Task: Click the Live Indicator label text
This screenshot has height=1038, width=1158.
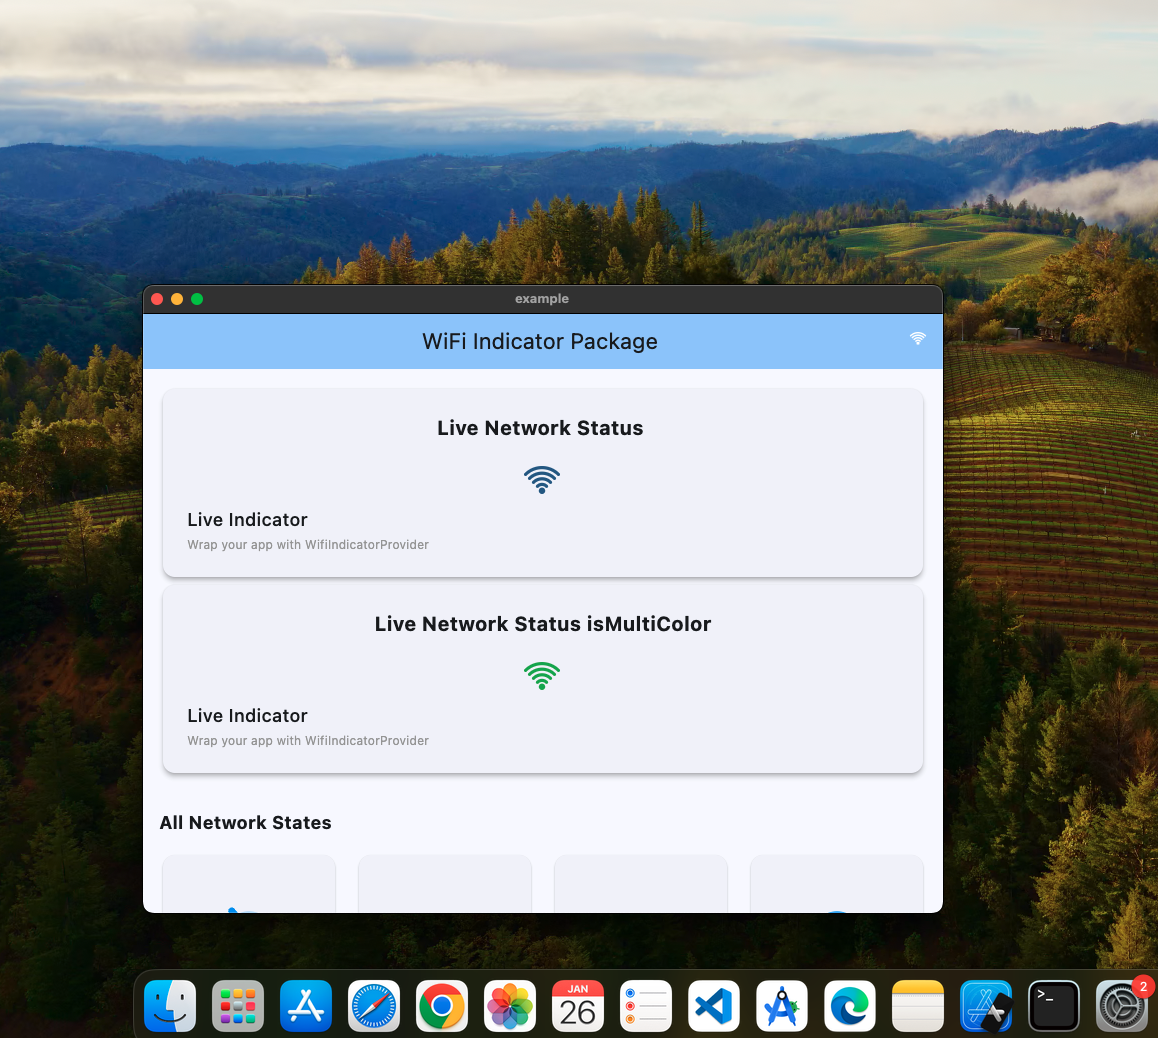Action: coord(247,519)
